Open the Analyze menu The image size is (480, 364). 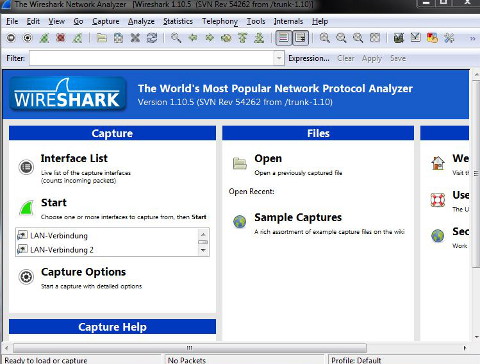[141, 21]
